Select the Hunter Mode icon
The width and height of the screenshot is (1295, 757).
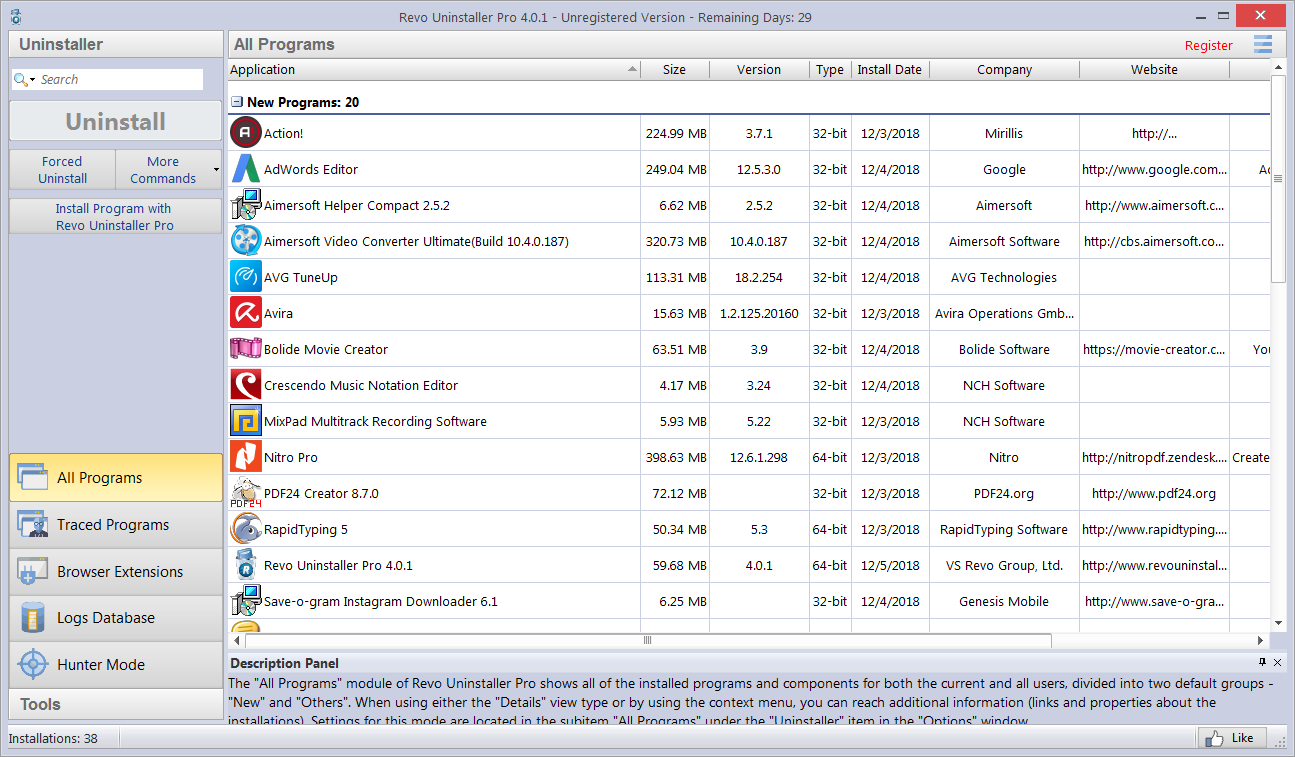33,664
